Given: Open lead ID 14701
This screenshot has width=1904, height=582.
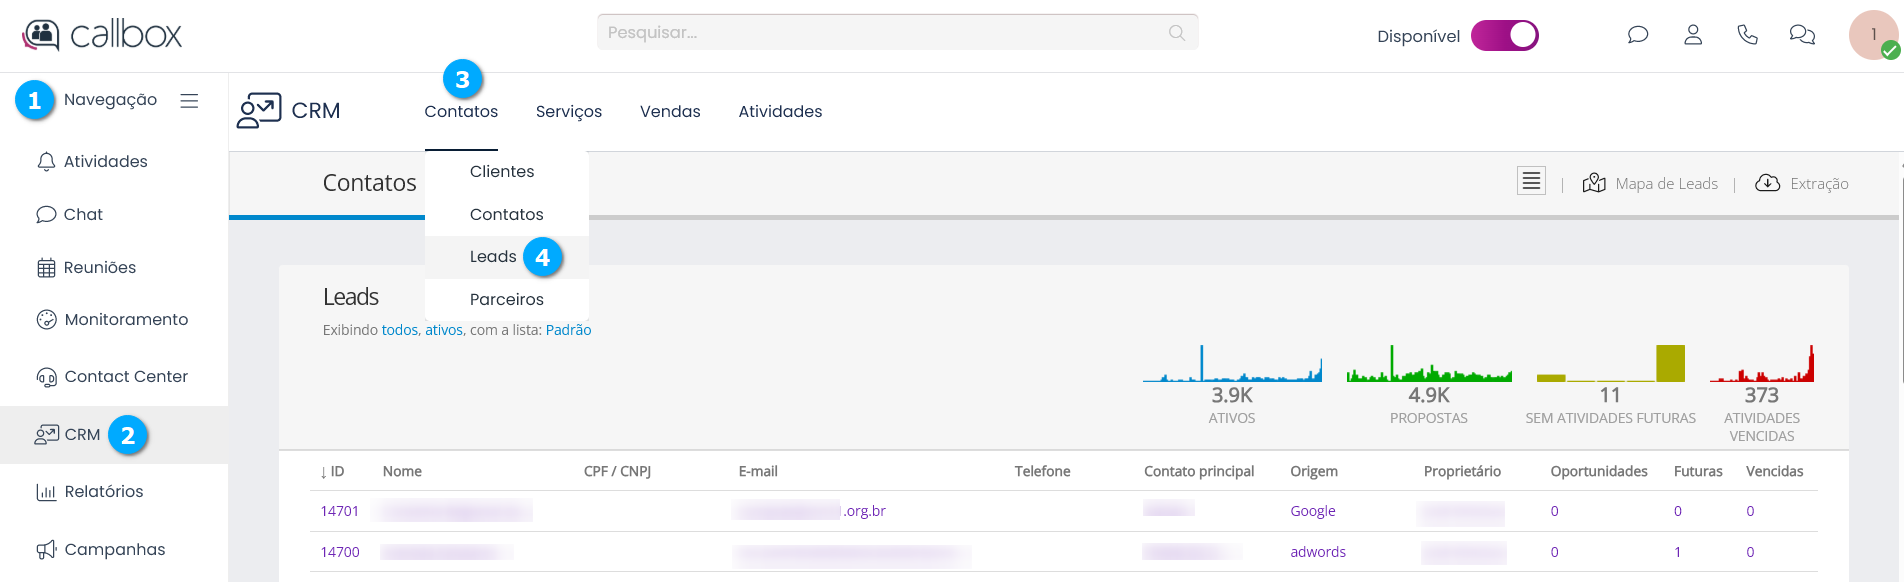Looking at the screenshot, I should point(339,511).
